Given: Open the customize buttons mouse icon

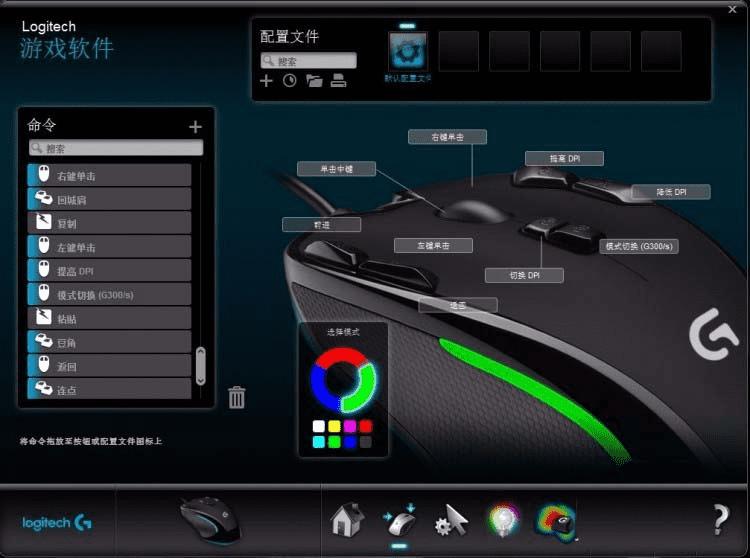Looking at the screenshot, I should pyautogui.click(x=400, y=521).
